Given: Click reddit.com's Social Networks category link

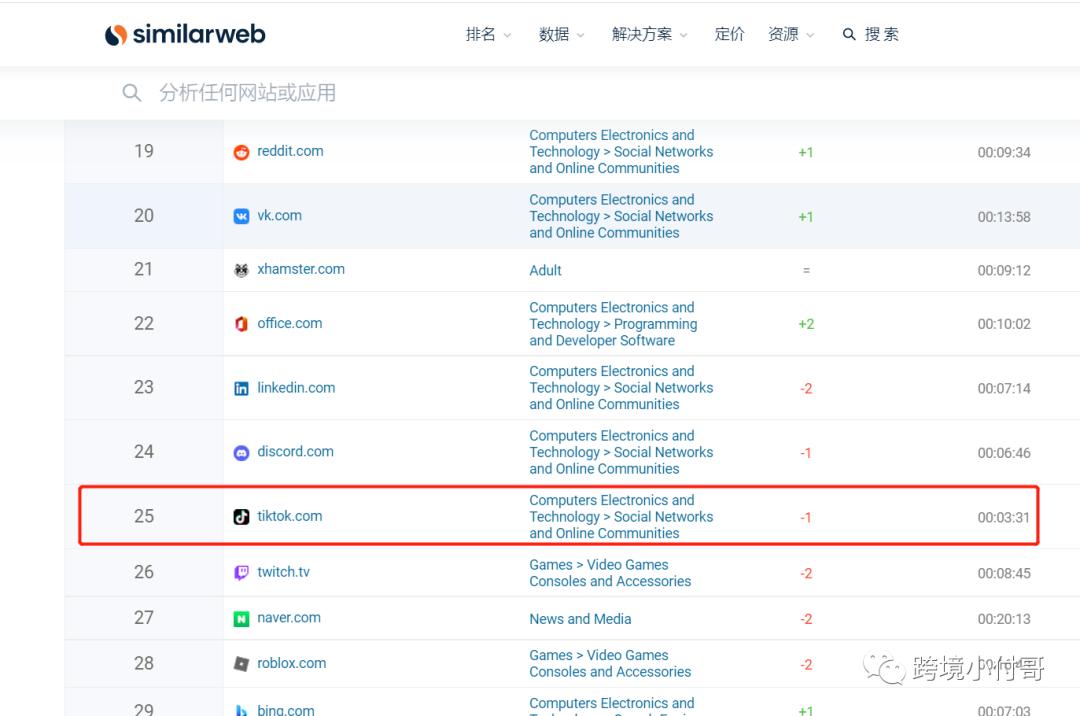Looking at the screenshot, I should pyautogui.click(x=621, y=151).
